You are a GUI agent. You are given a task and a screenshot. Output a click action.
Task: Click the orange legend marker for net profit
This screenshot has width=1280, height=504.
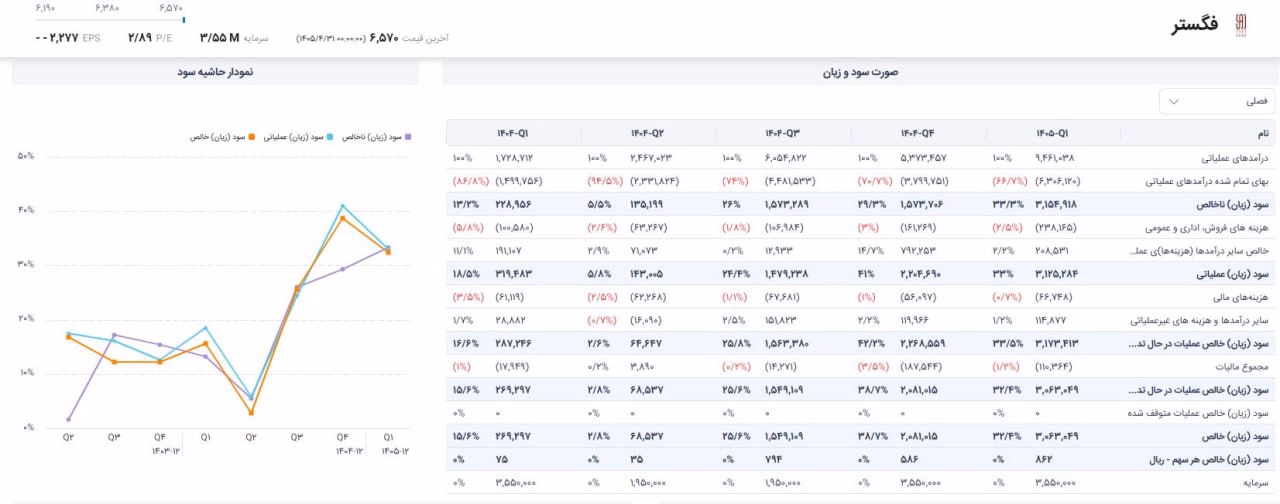253,136
